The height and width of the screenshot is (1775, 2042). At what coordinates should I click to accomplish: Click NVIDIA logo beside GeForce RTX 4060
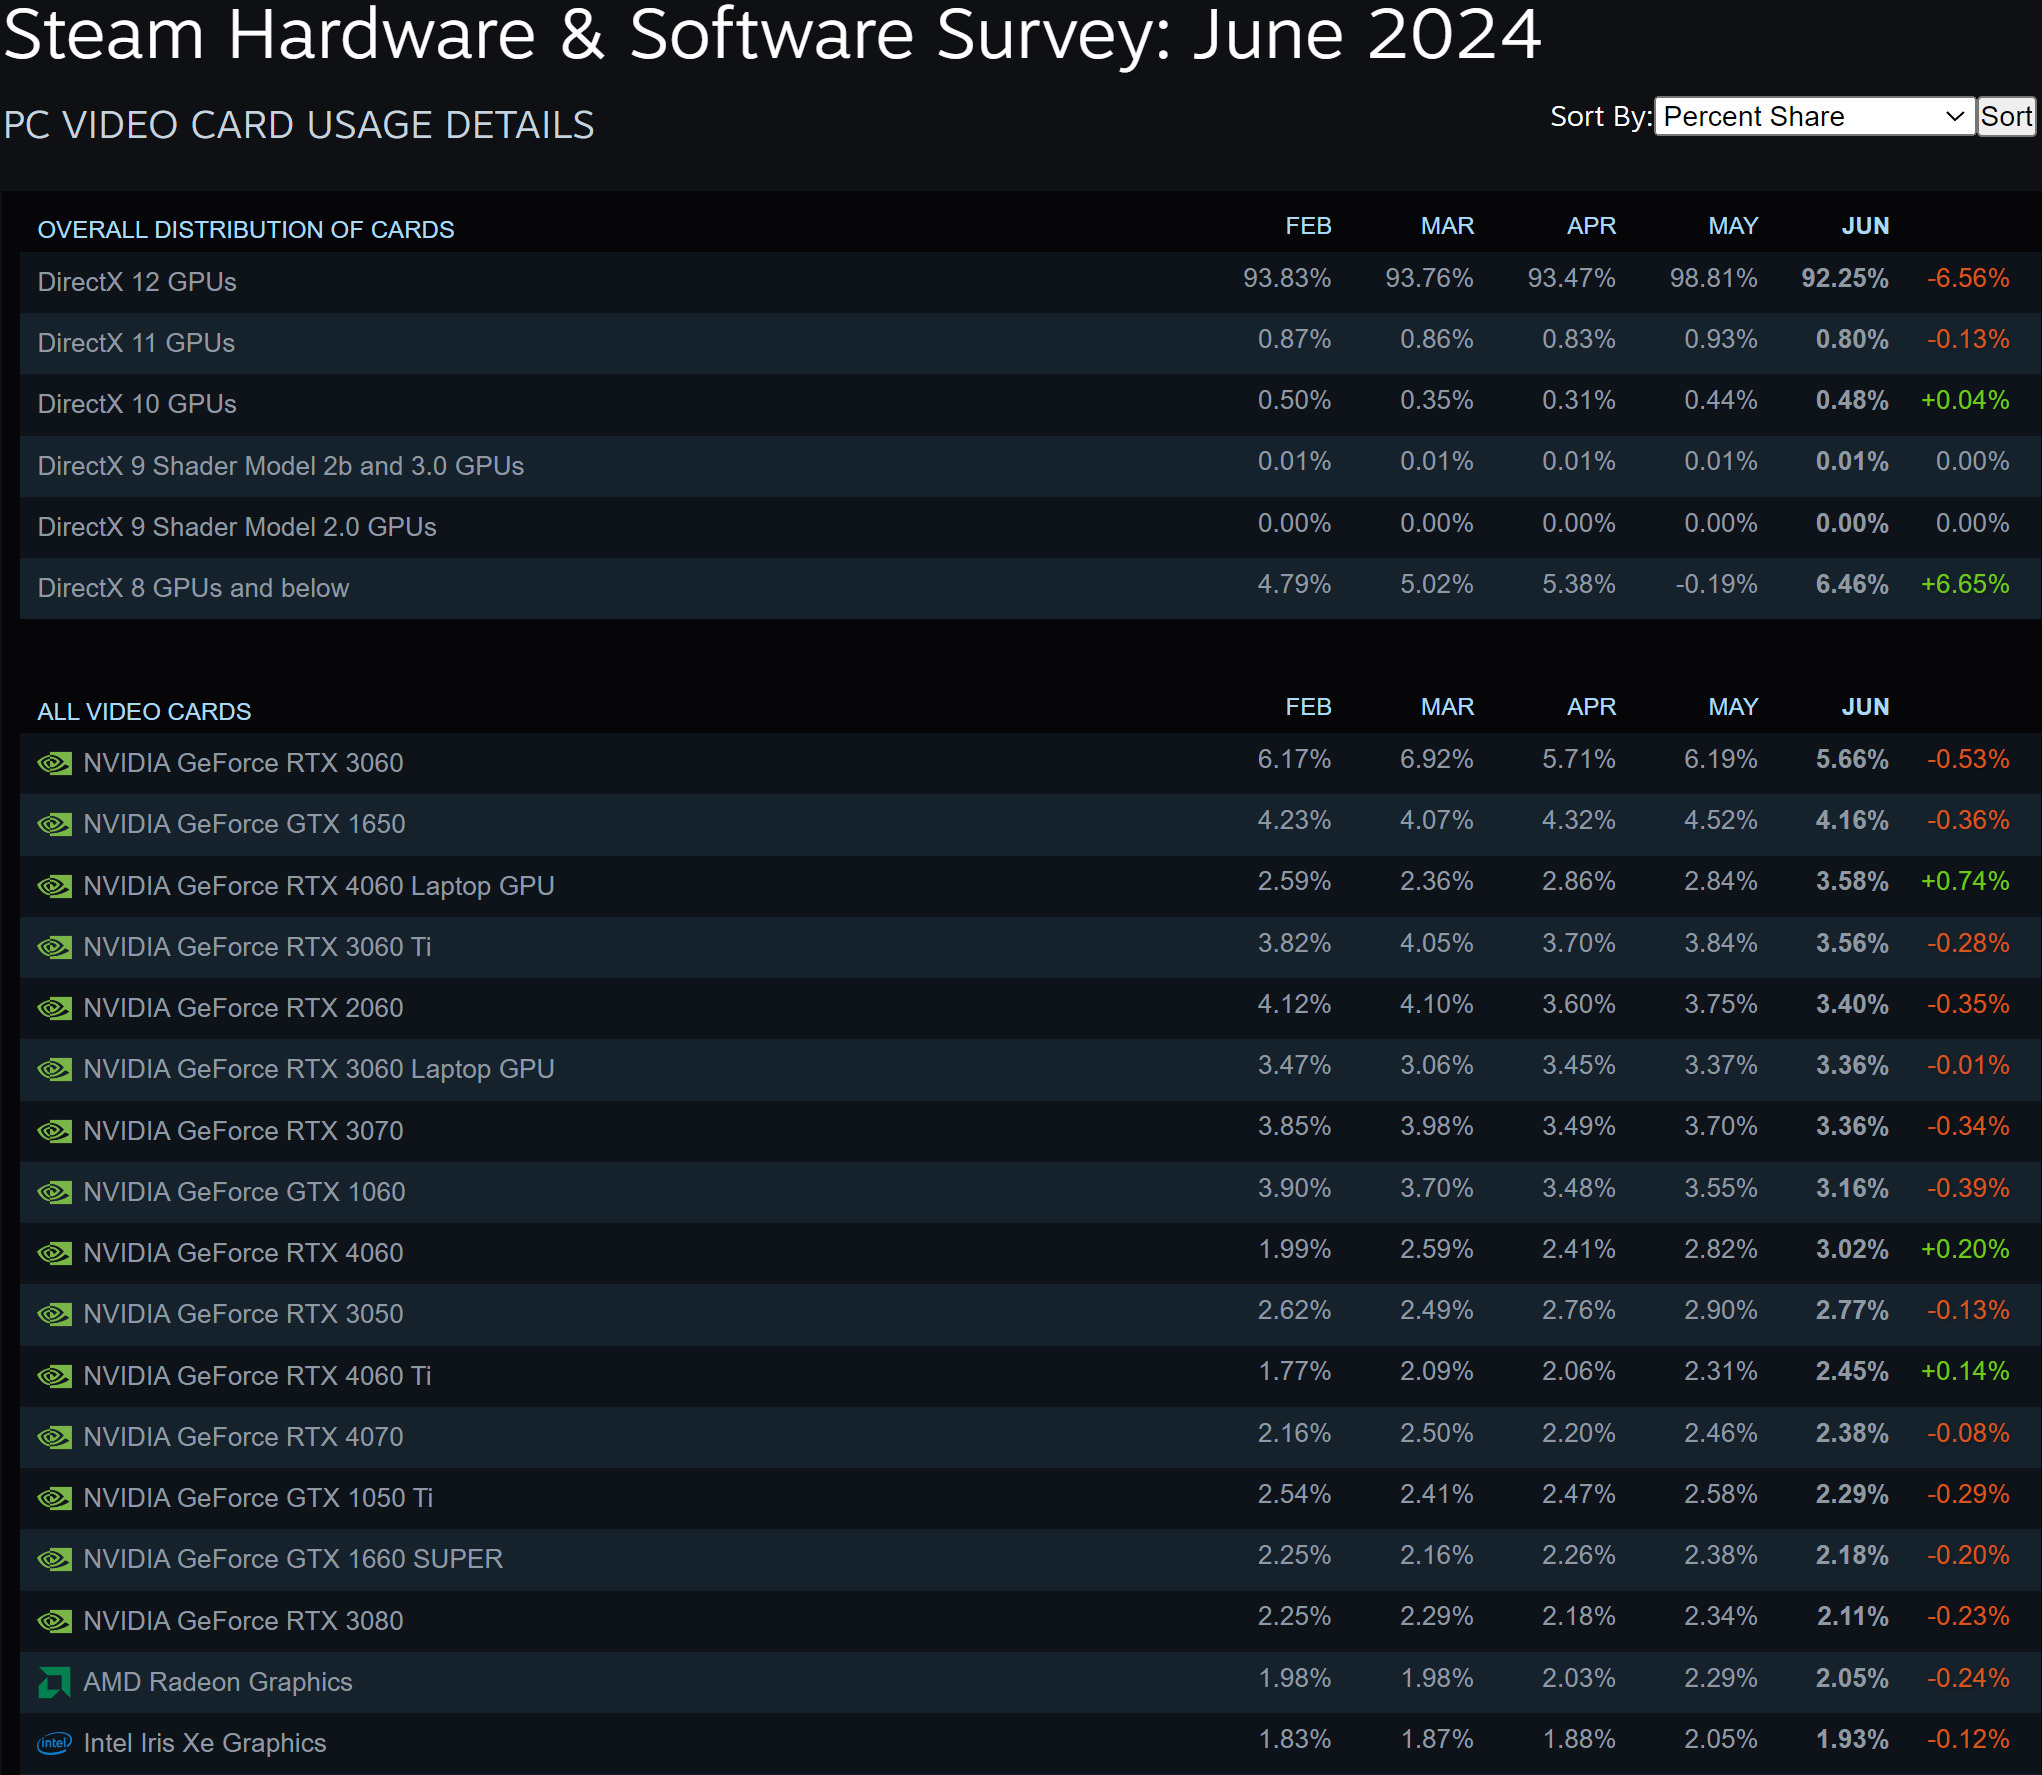[55, 1254]
